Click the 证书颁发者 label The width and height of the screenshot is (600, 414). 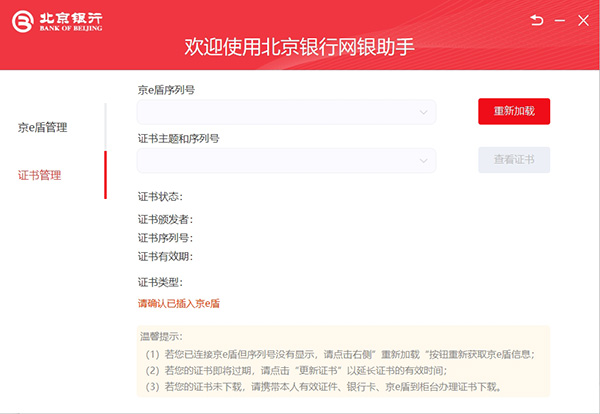[165, 219]
